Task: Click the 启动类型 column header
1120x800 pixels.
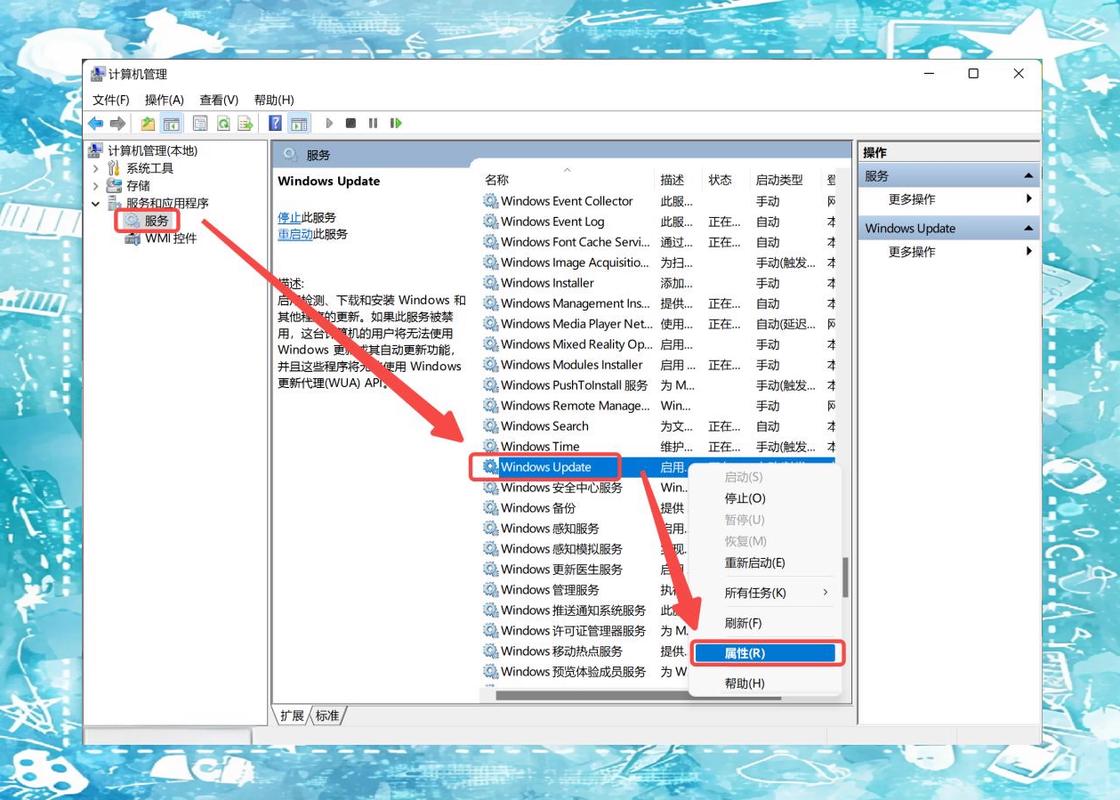Action: (x=779, y=180)
